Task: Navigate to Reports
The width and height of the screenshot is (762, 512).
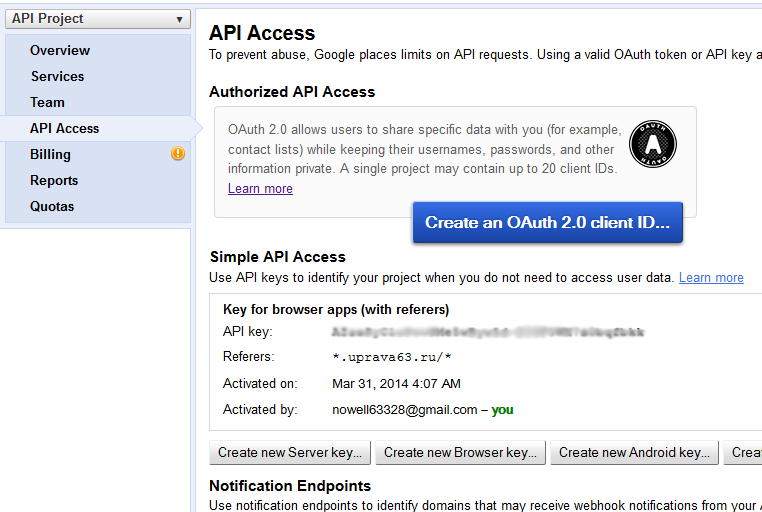Action: coord(54,181)
